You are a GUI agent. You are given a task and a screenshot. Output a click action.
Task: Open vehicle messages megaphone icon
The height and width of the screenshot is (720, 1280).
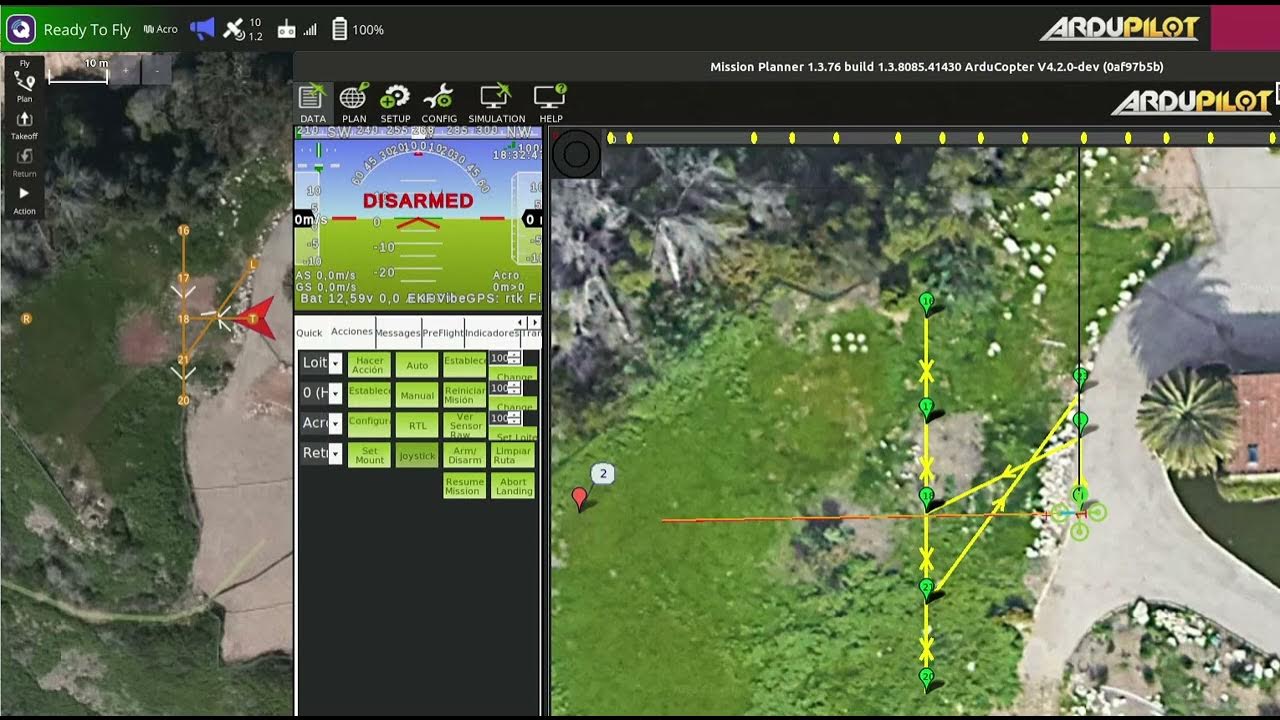click(202, 29)
